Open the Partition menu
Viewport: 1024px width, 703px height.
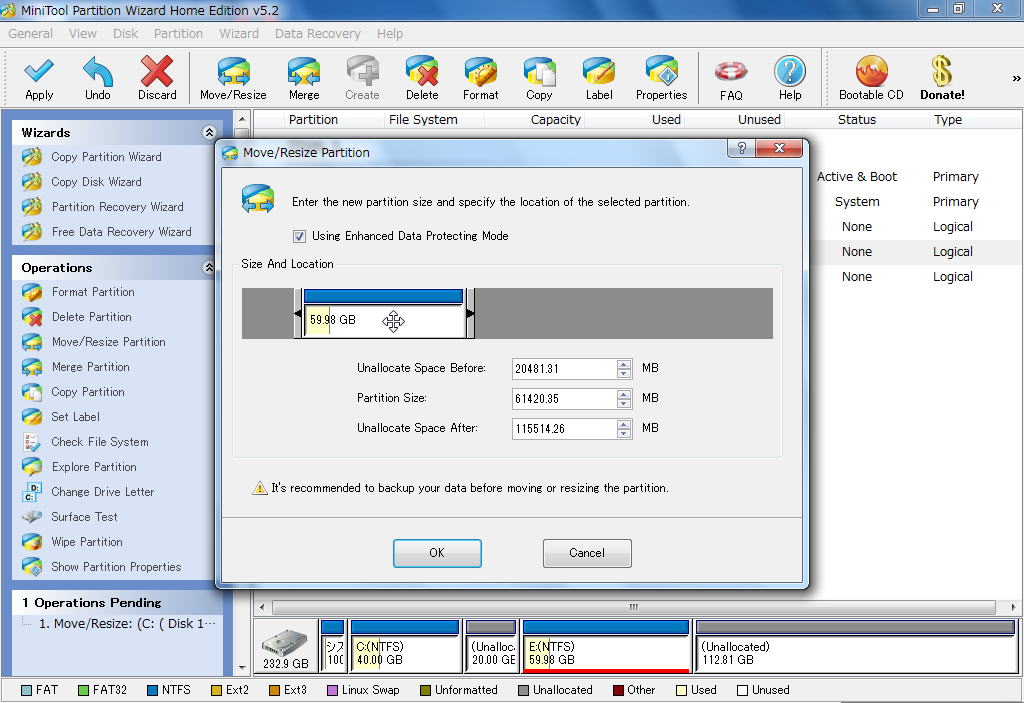(x=178, y=33)
